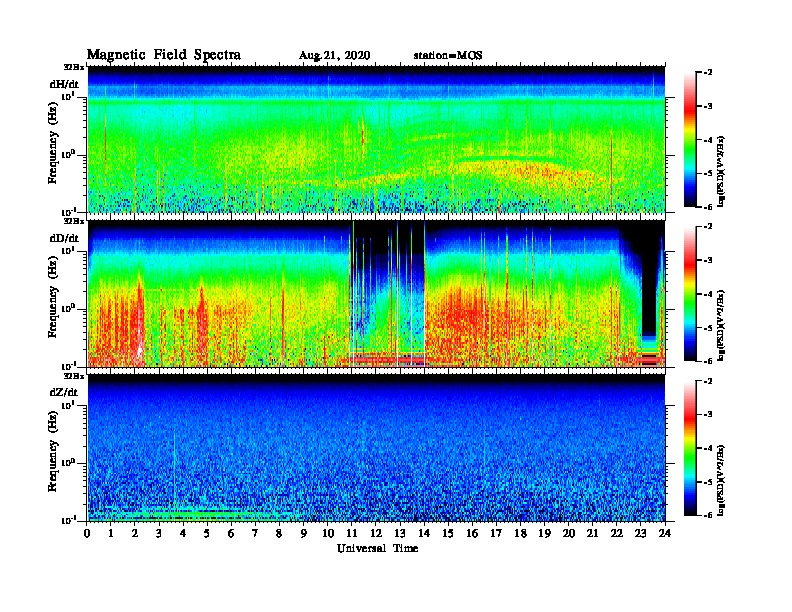
Task: Click the hour 23 tick label on the time axis
Action: [x=640, y=533]
